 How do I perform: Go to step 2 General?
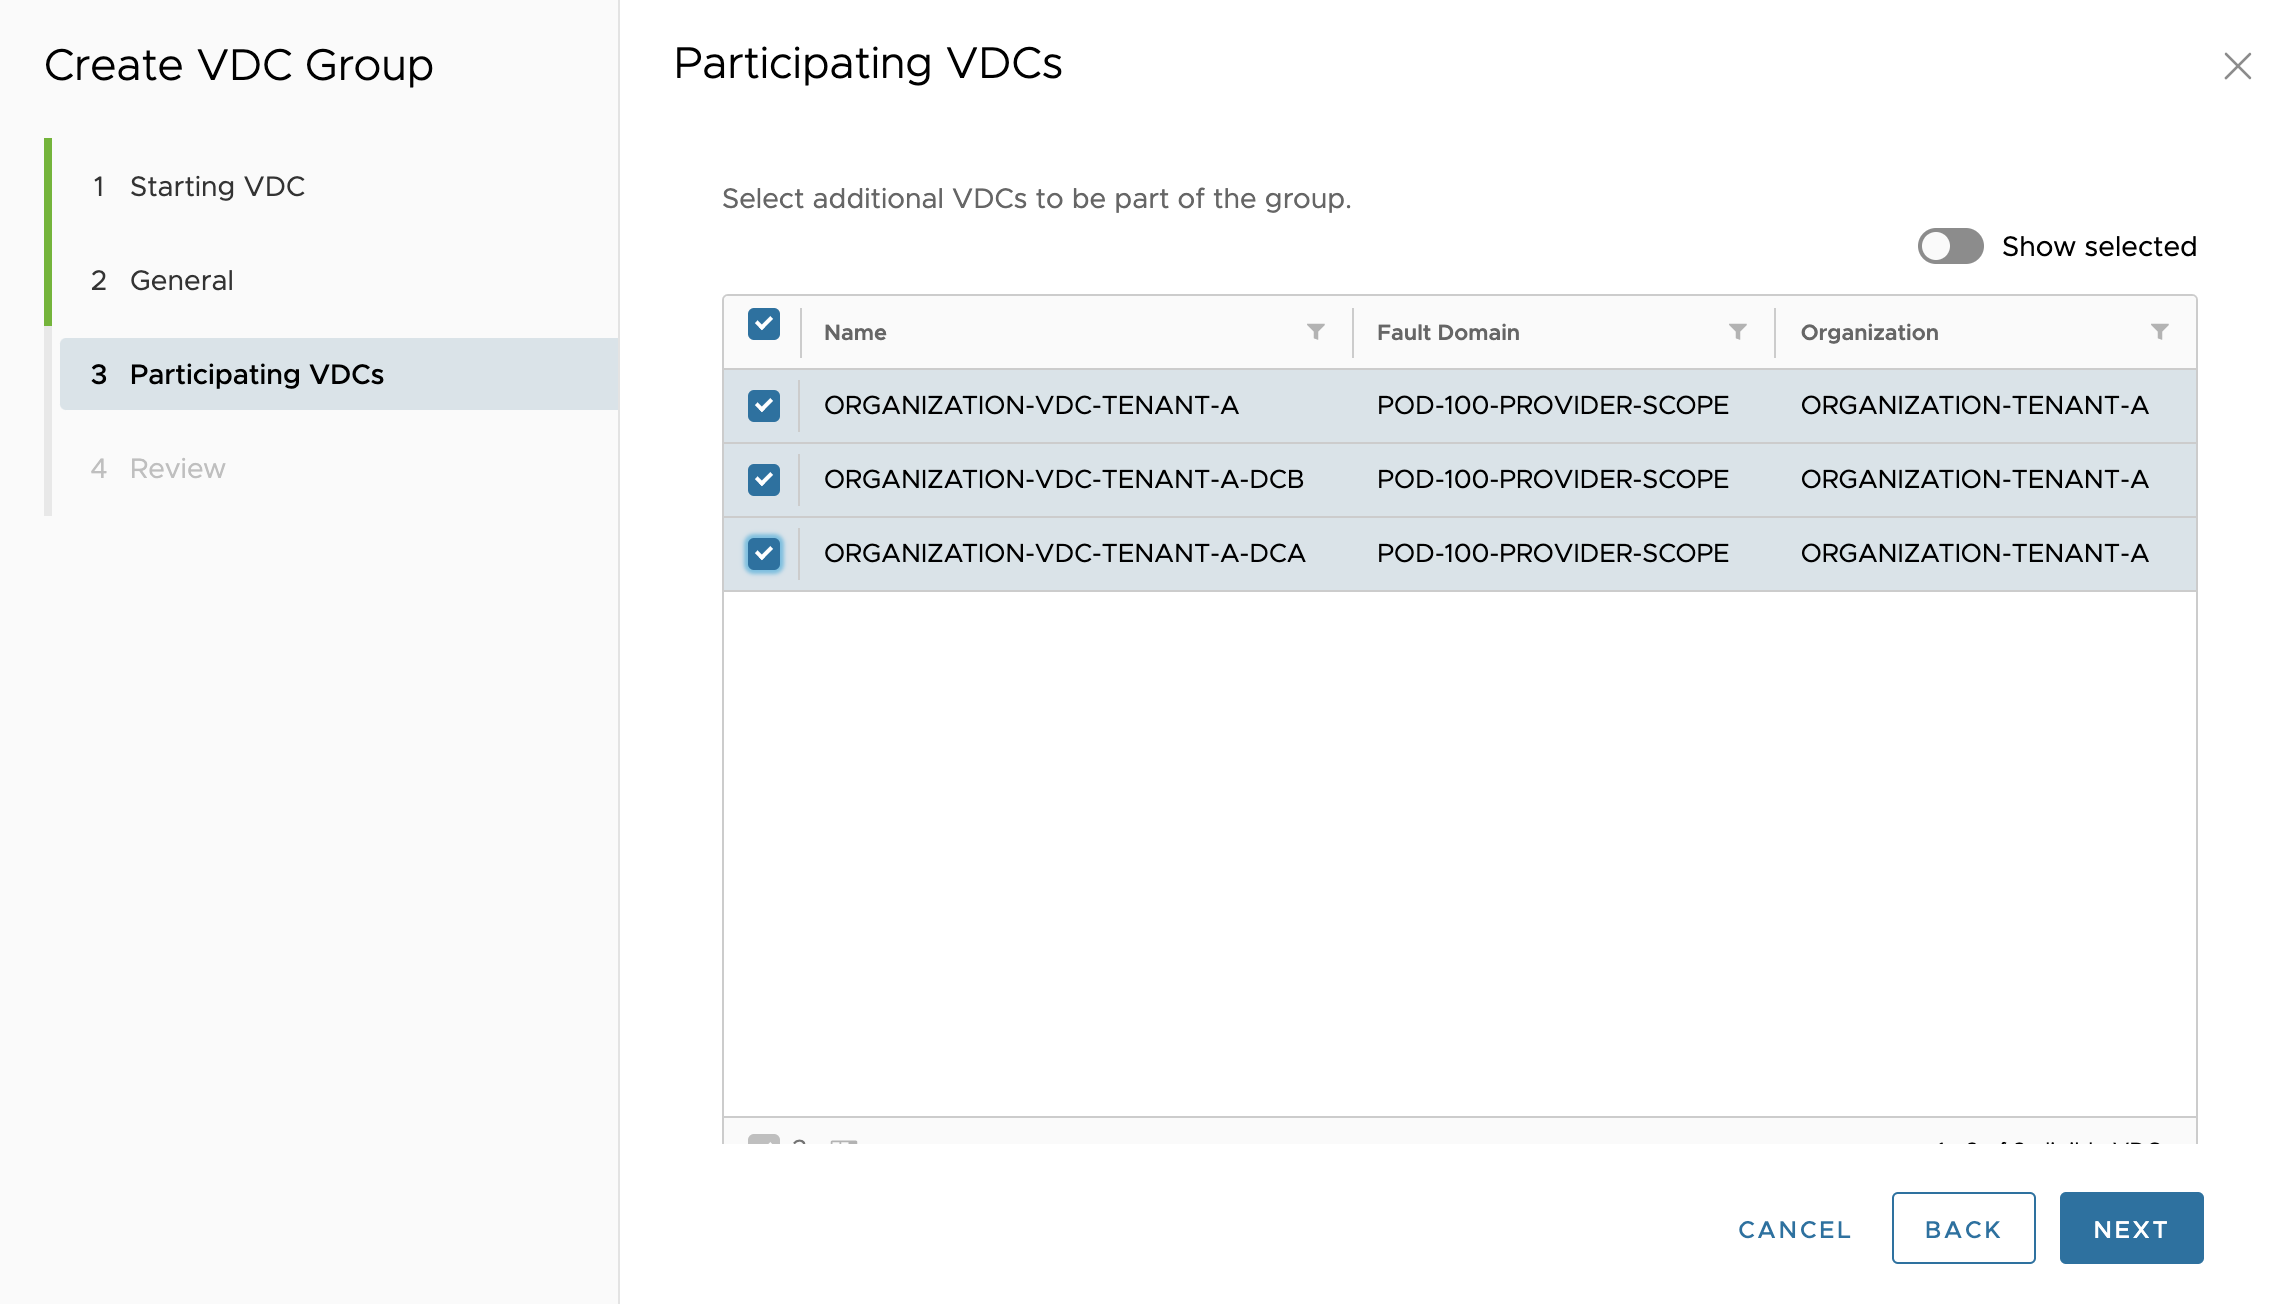181,281
